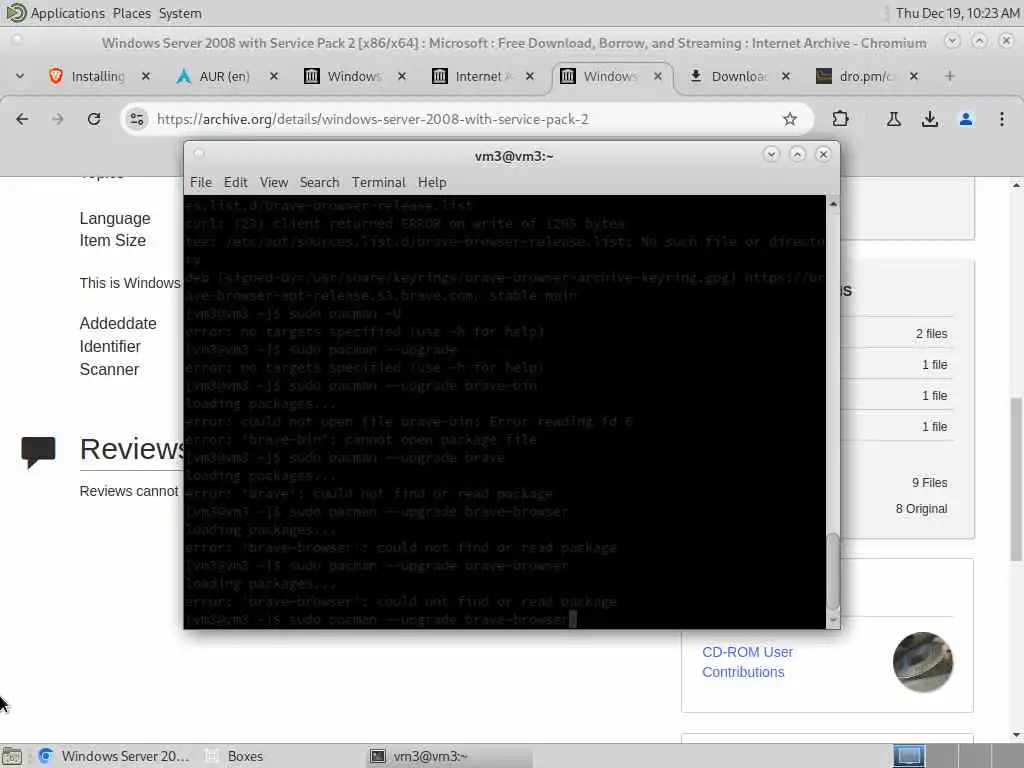Close the Installing tab
This screenshot has height=768, width=1024.
[146, 76]
